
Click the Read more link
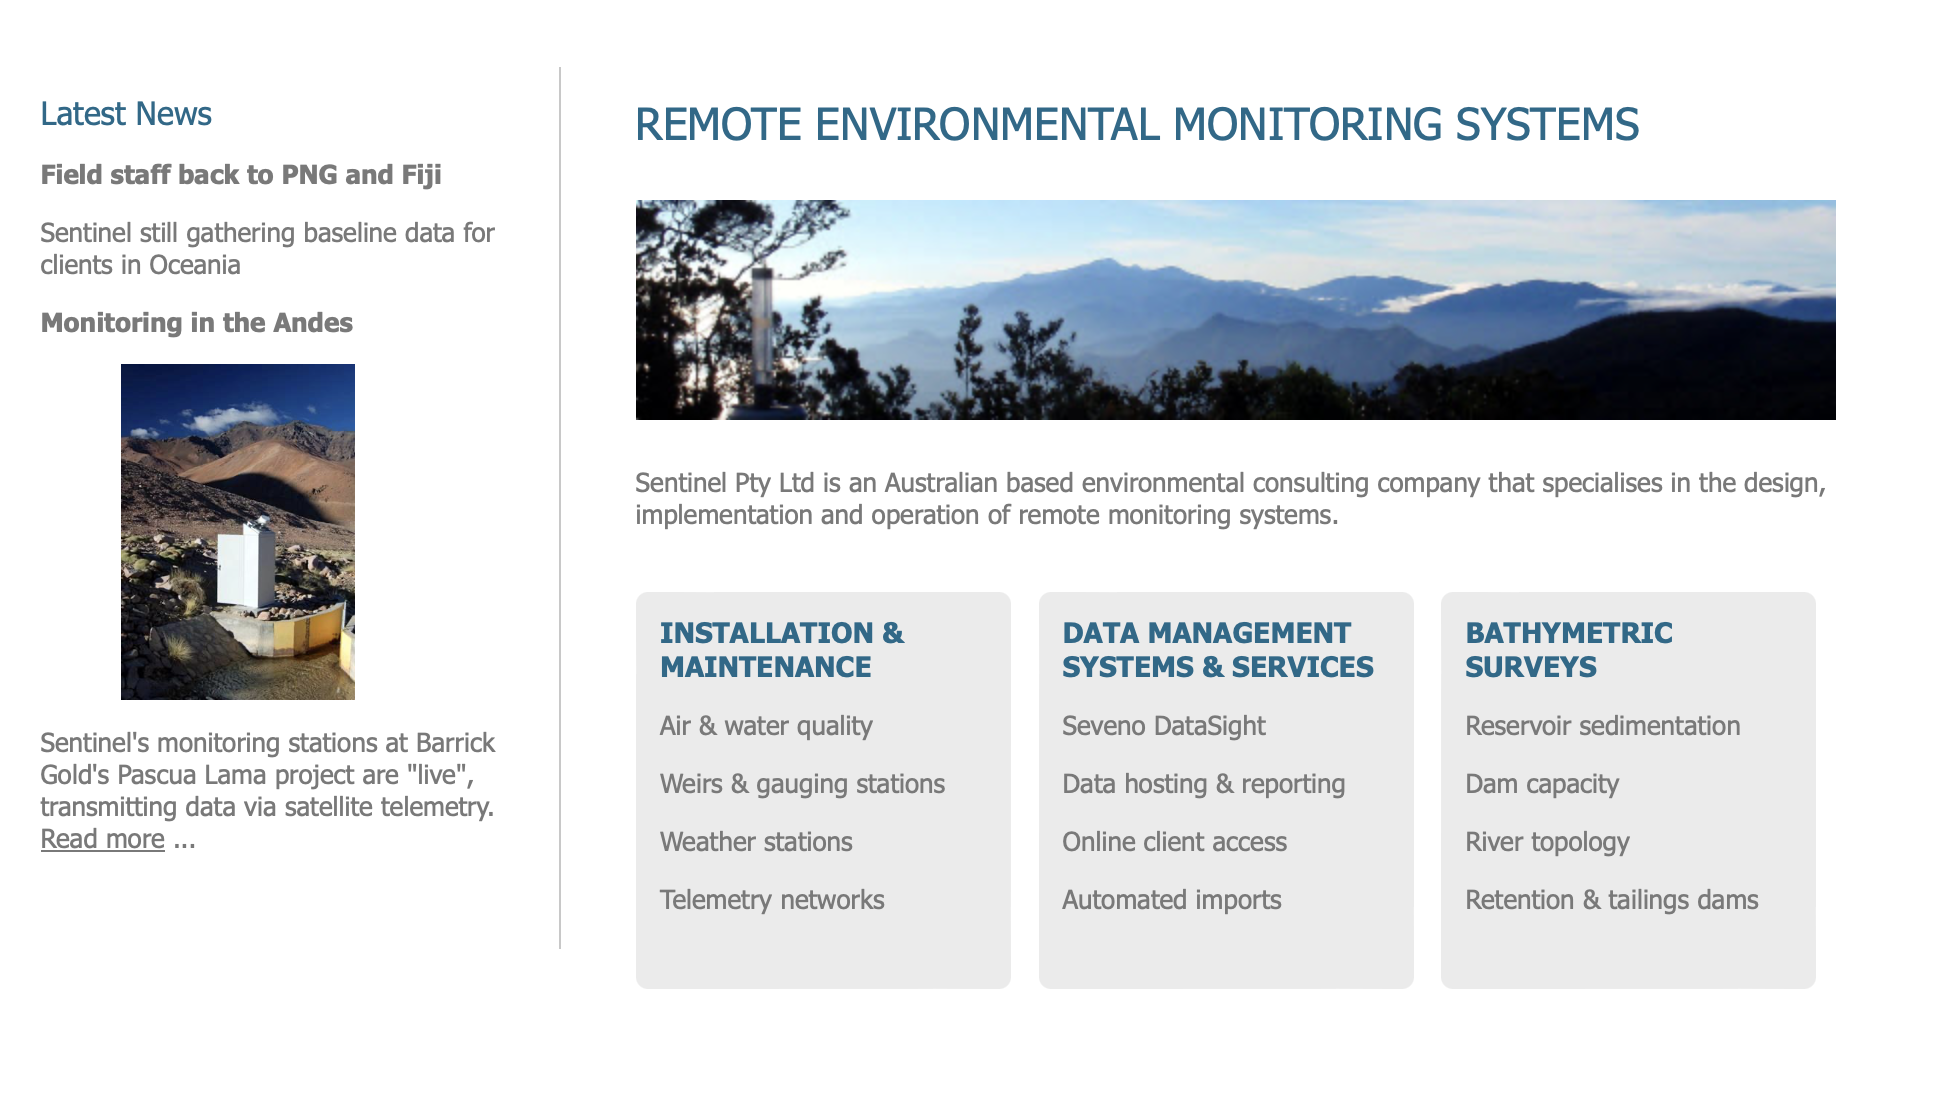click(102, 839)
